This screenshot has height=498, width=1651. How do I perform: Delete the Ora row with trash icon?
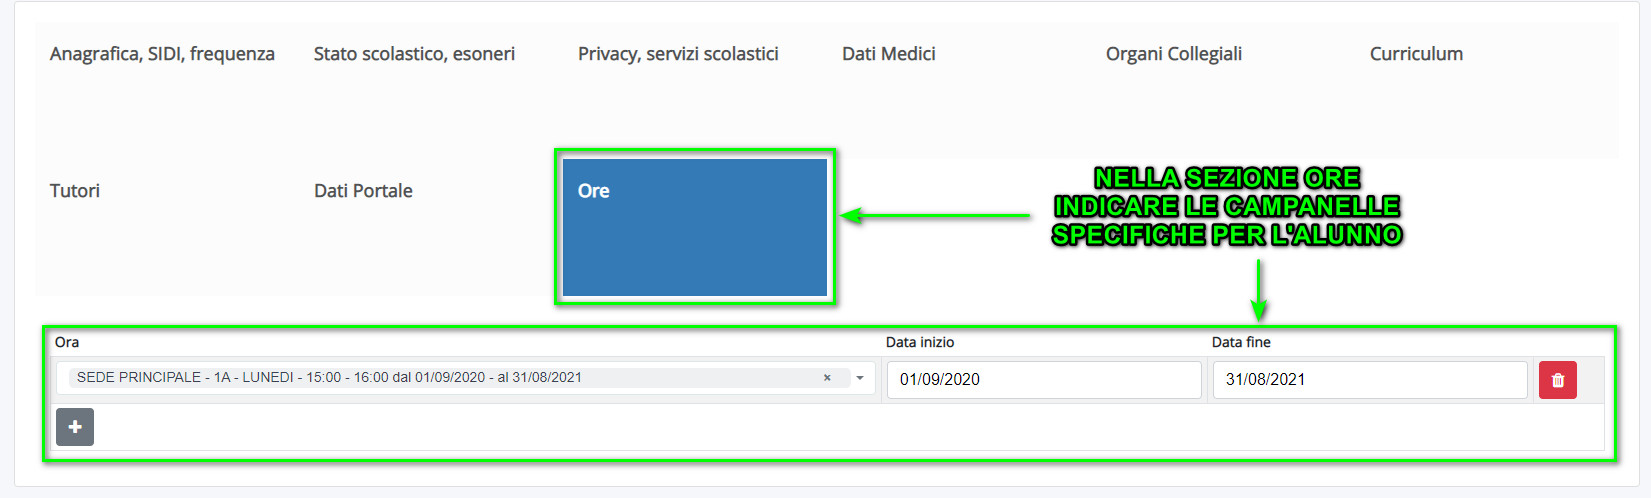pos(1557,380)
